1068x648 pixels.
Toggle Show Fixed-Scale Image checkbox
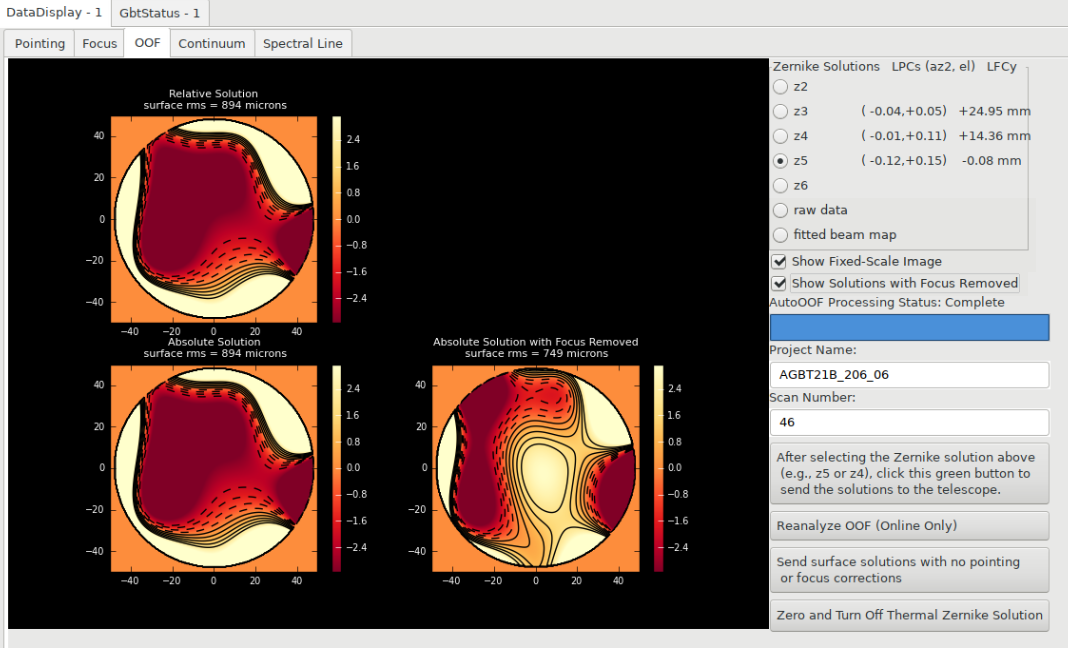coord(779,262)
